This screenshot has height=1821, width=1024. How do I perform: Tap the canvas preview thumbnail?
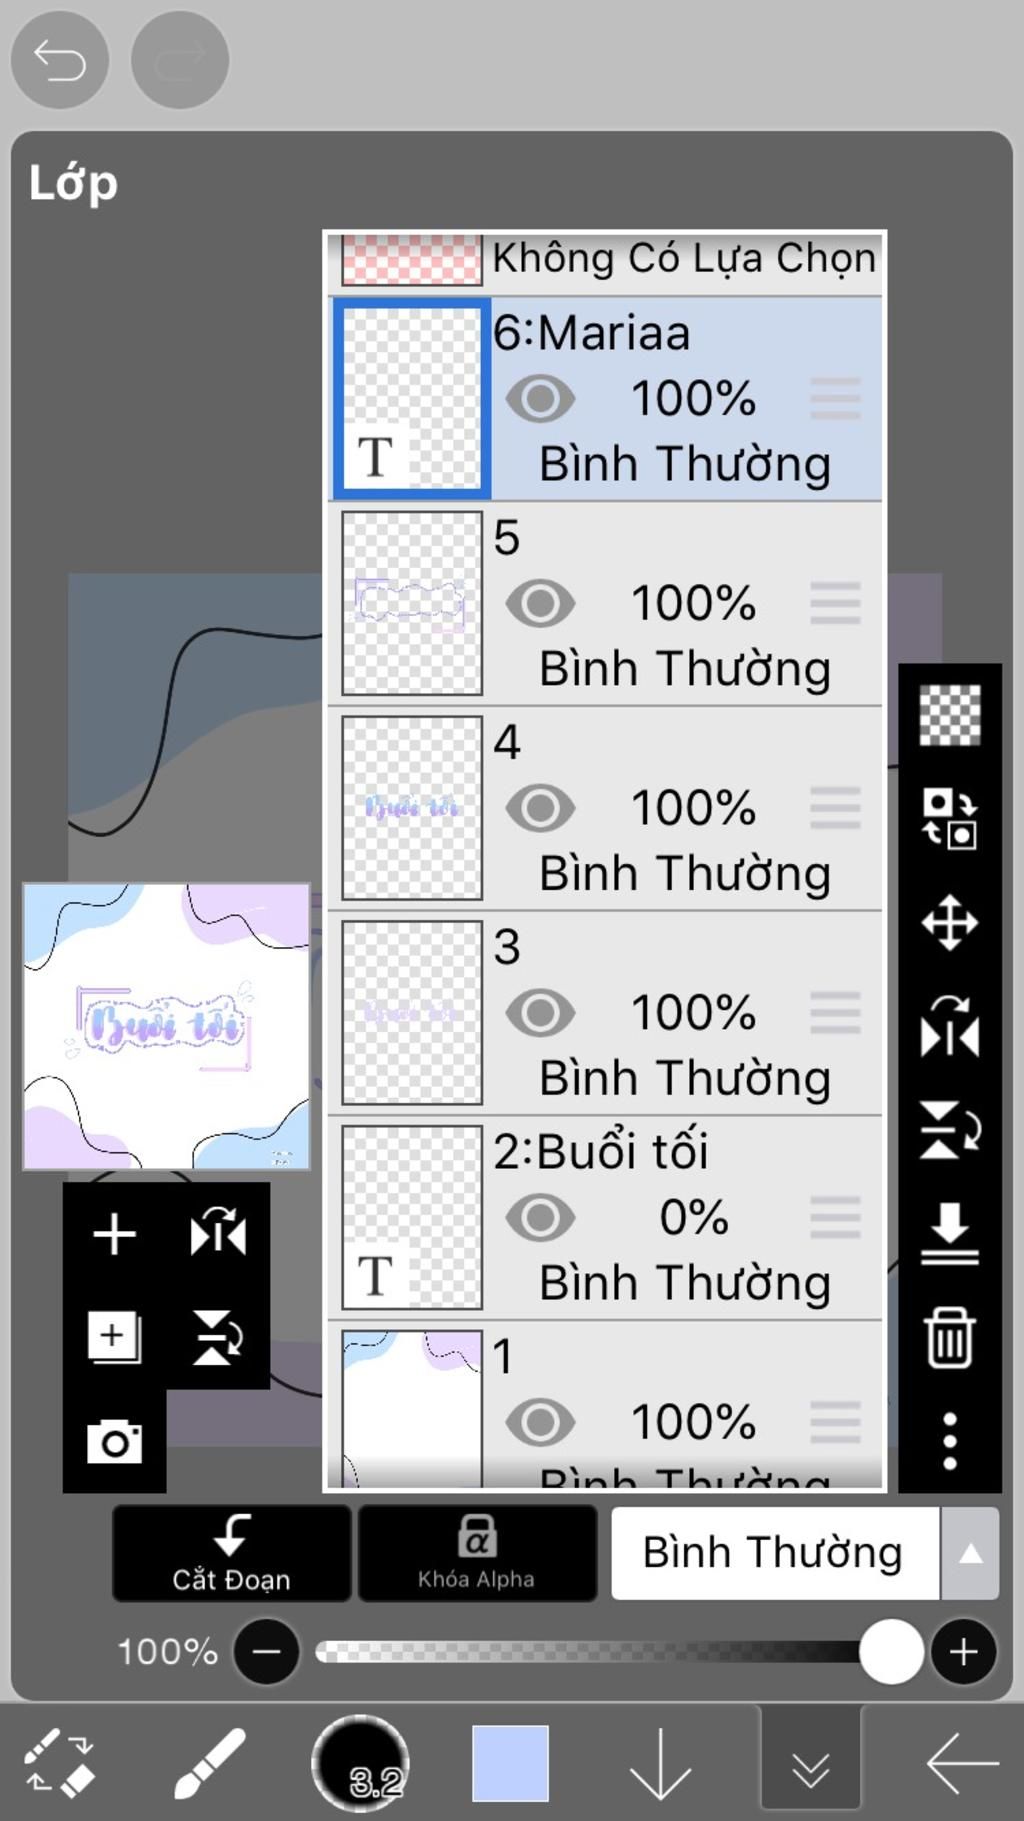167,1026
